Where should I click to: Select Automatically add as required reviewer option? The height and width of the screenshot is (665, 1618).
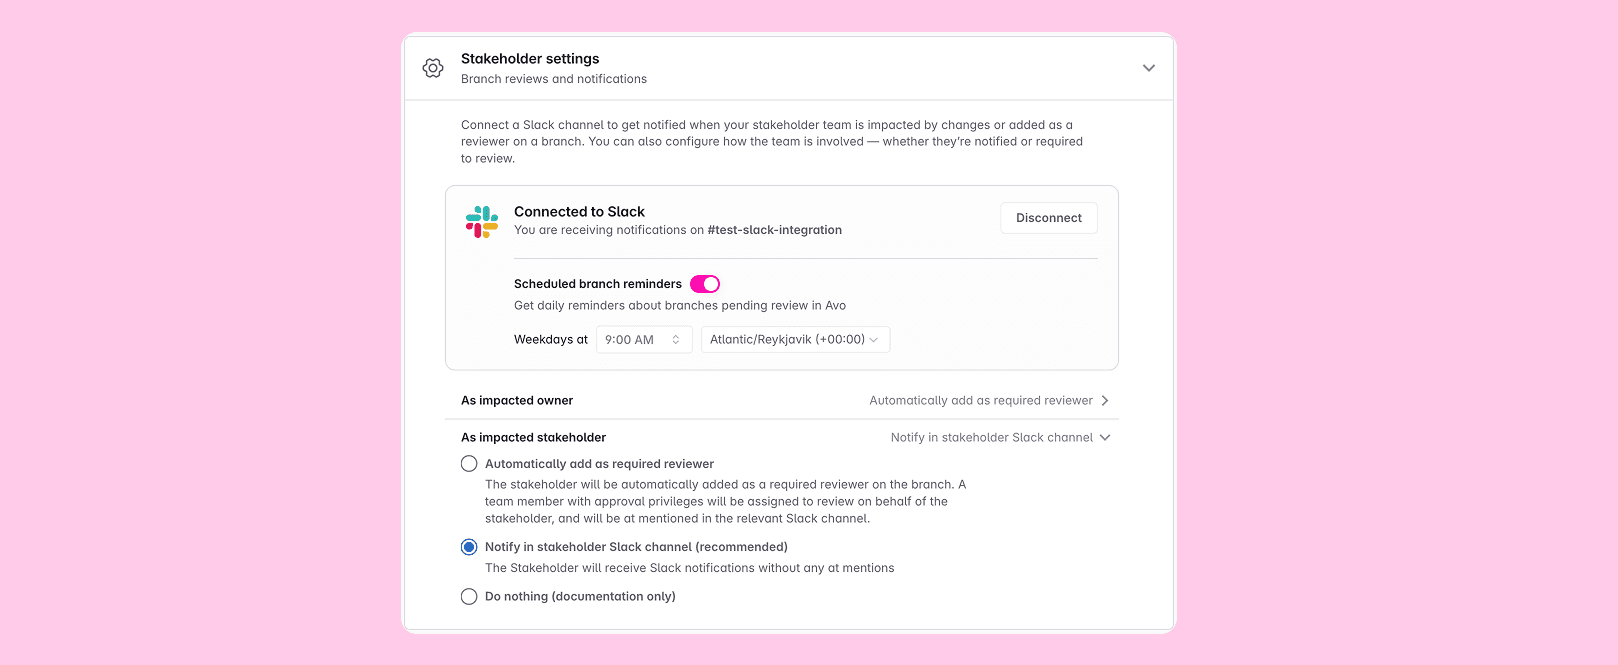point(469,463)
